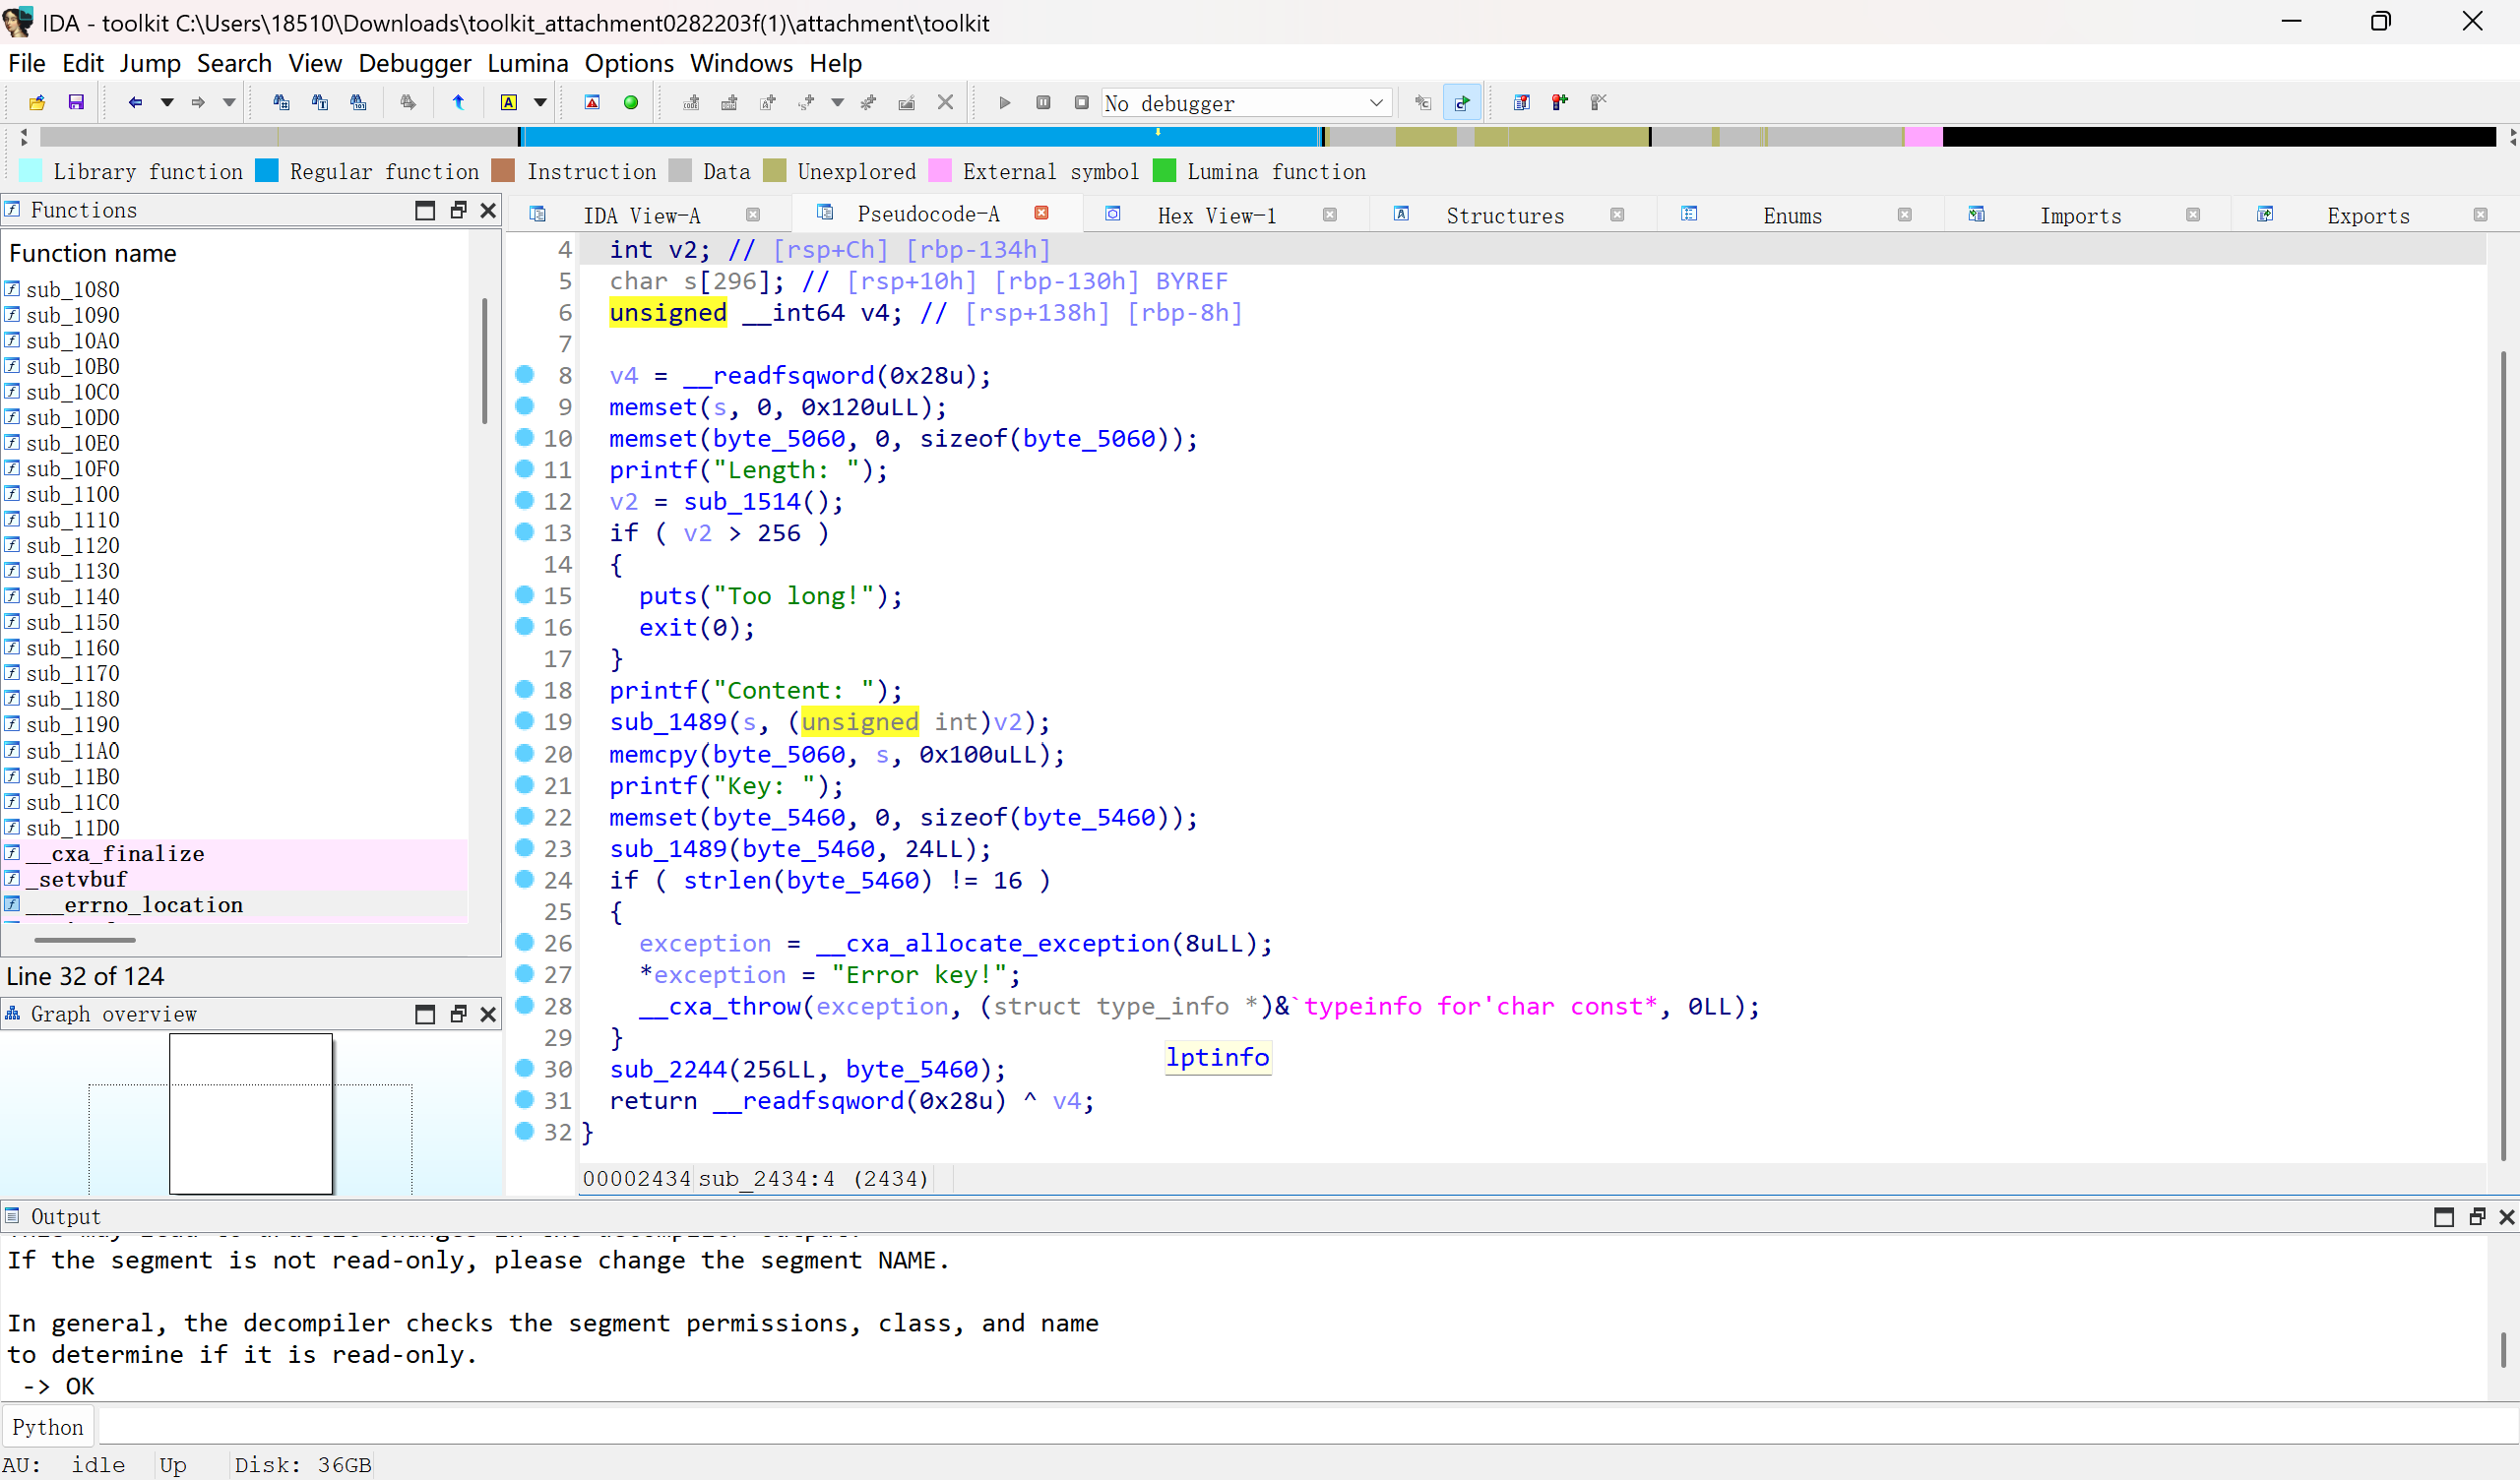Open the breakpoint list icon
The image size is (2520, 1480).
(1521, 102)
